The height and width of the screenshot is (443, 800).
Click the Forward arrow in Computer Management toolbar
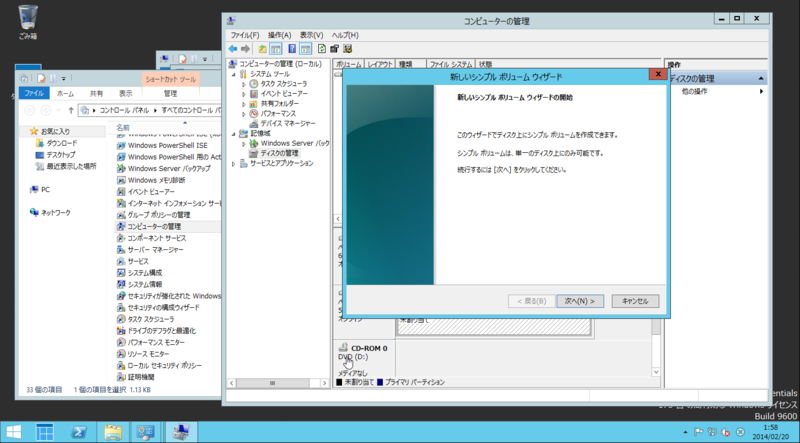pyautogui.click(x=245, y=49)
